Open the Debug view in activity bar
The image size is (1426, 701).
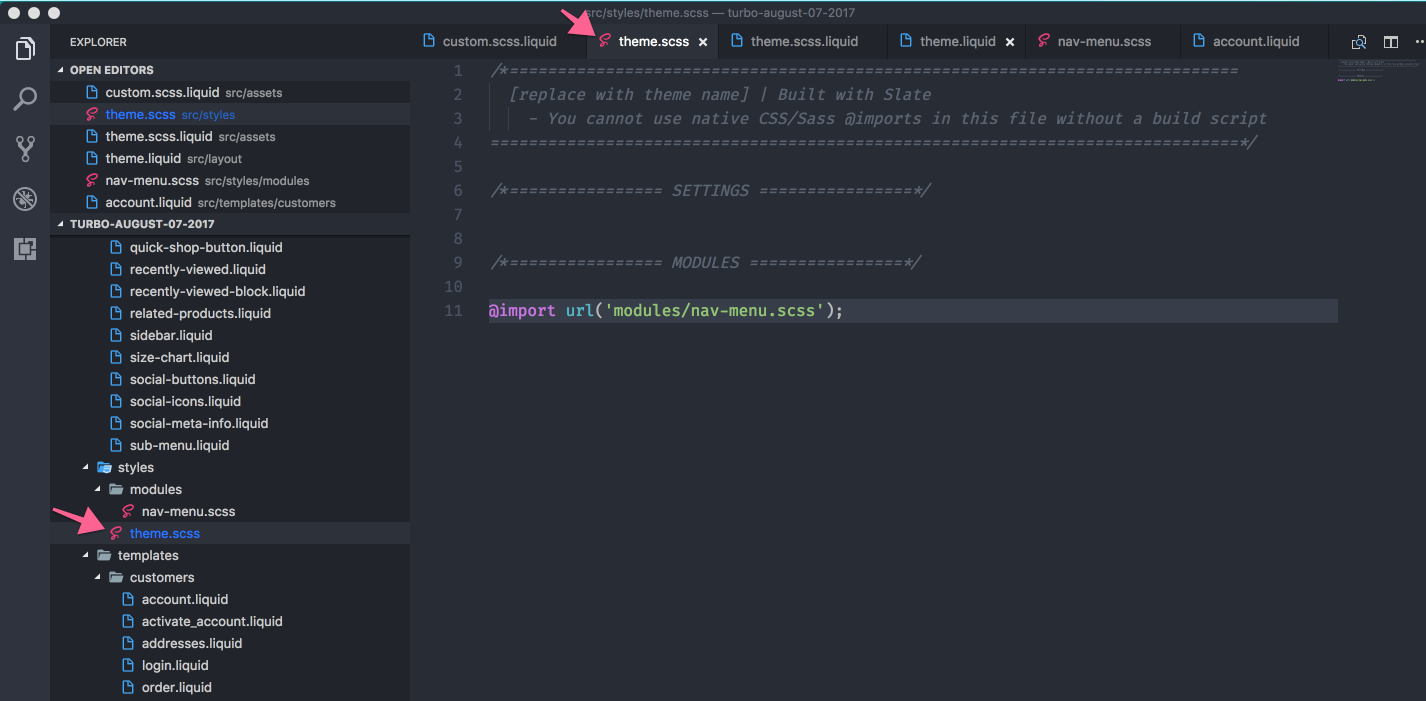25,199
